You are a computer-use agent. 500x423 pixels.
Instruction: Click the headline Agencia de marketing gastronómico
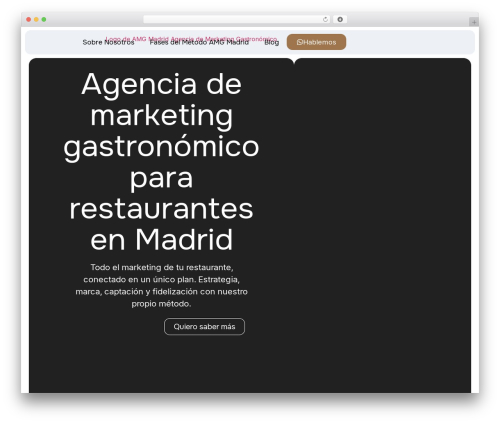(x=161, y=162)
